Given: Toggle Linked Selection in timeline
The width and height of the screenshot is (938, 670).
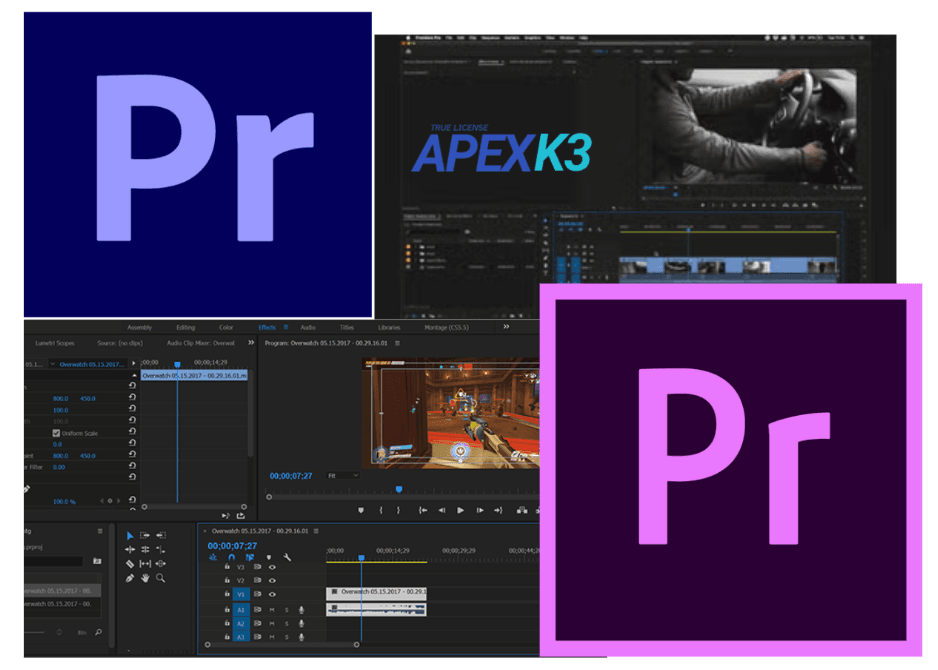Looking at the screenshot, I should (x=250, y=558).
